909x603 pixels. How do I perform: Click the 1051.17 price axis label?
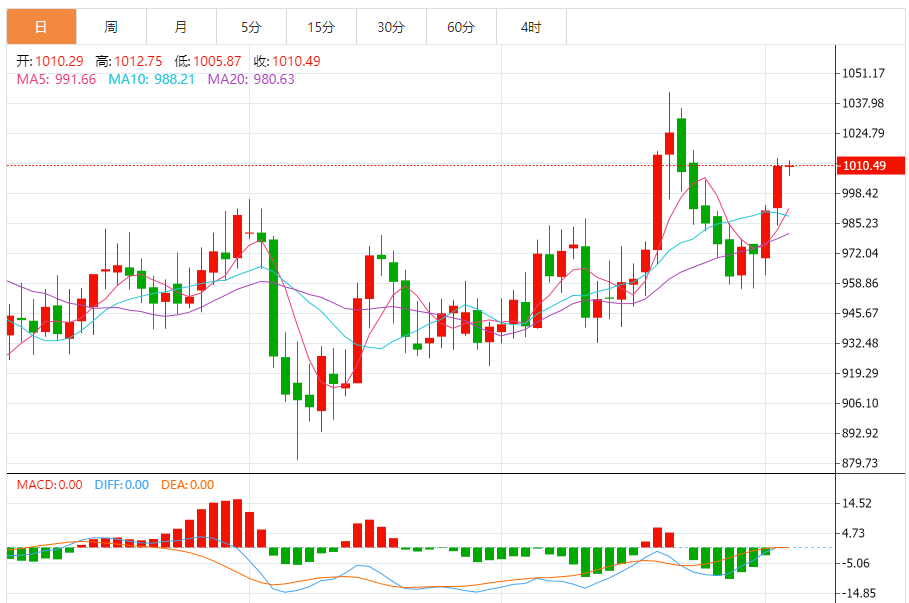(863, 73)
